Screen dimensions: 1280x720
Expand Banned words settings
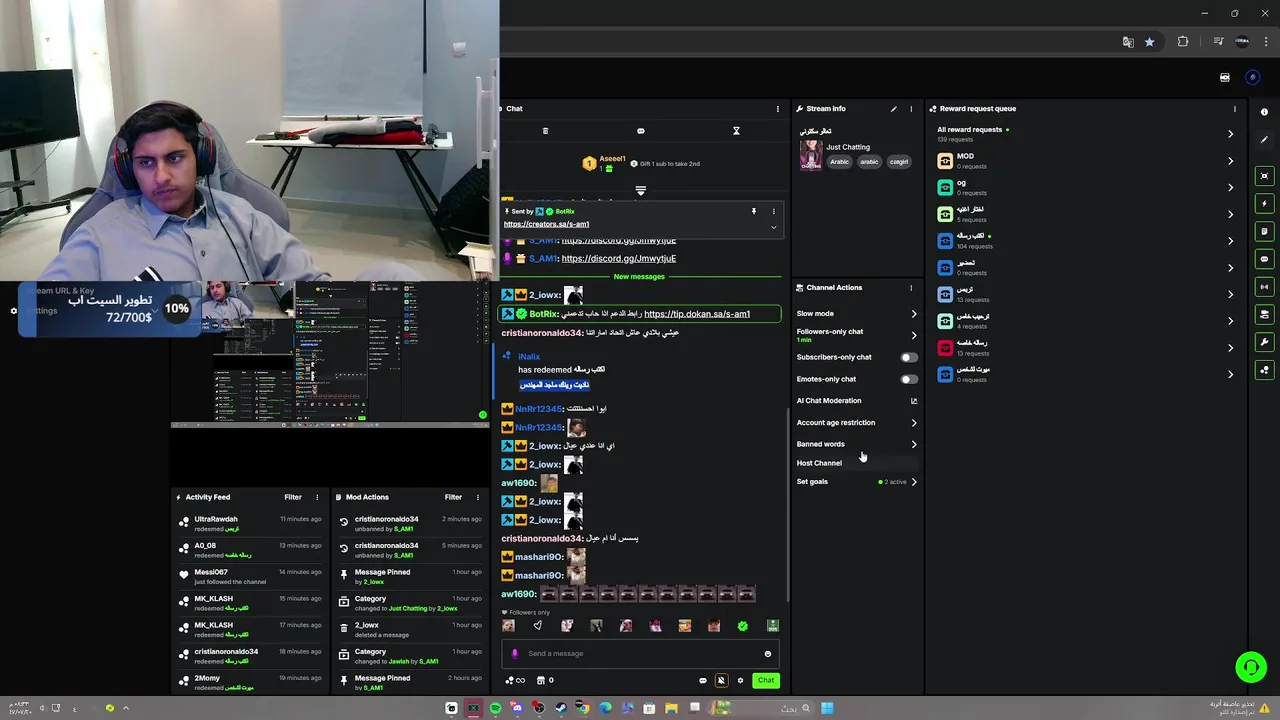click(913, 444)
